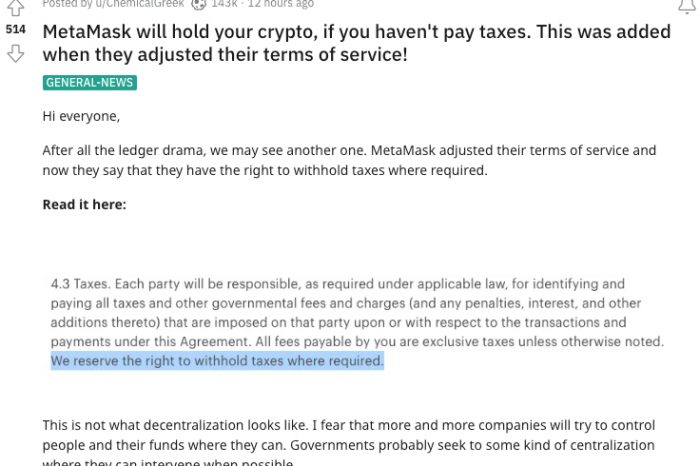
Task: Open u/ChemicalGreek's profile
Action: 140,4
